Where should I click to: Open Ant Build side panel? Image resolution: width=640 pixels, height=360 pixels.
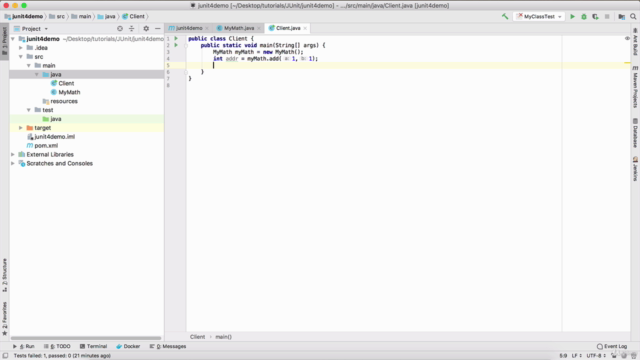635,42
